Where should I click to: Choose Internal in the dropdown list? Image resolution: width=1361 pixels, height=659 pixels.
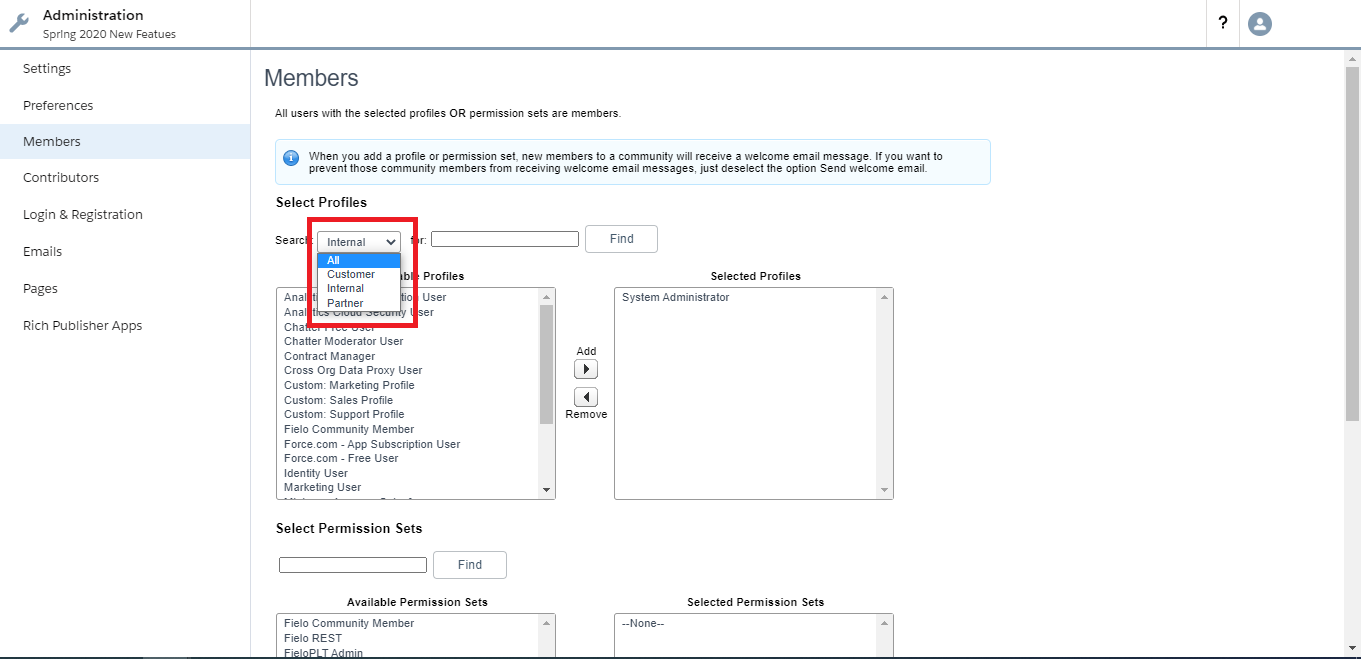tap(358, 288)
